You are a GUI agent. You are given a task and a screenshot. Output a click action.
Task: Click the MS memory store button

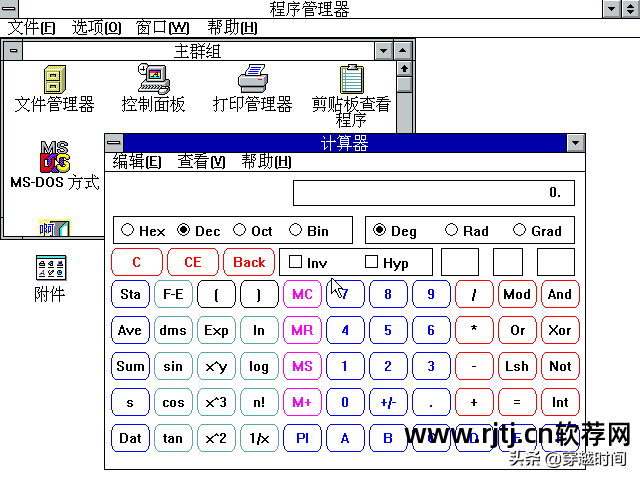pyautogui.click(x=302, y=366)
